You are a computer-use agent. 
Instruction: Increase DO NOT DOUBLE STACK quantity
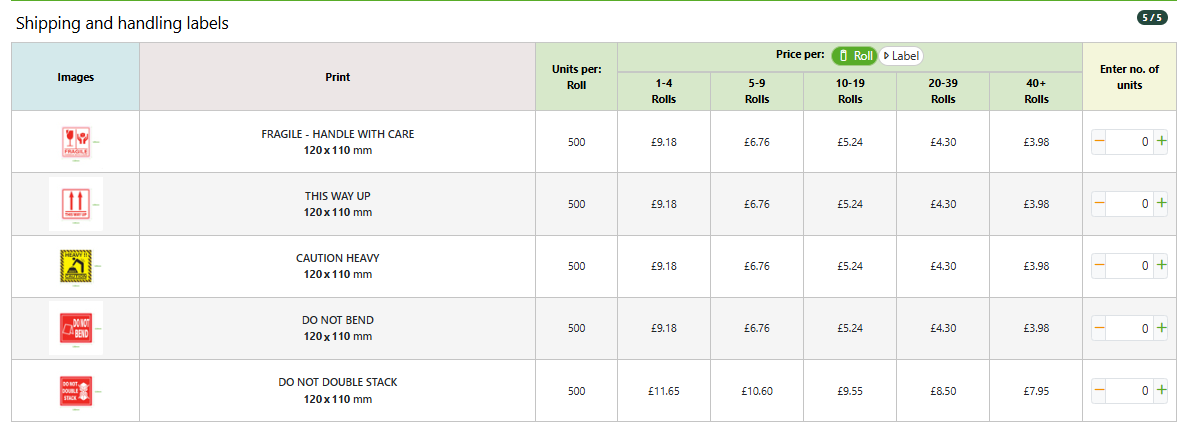point(1161,390)
